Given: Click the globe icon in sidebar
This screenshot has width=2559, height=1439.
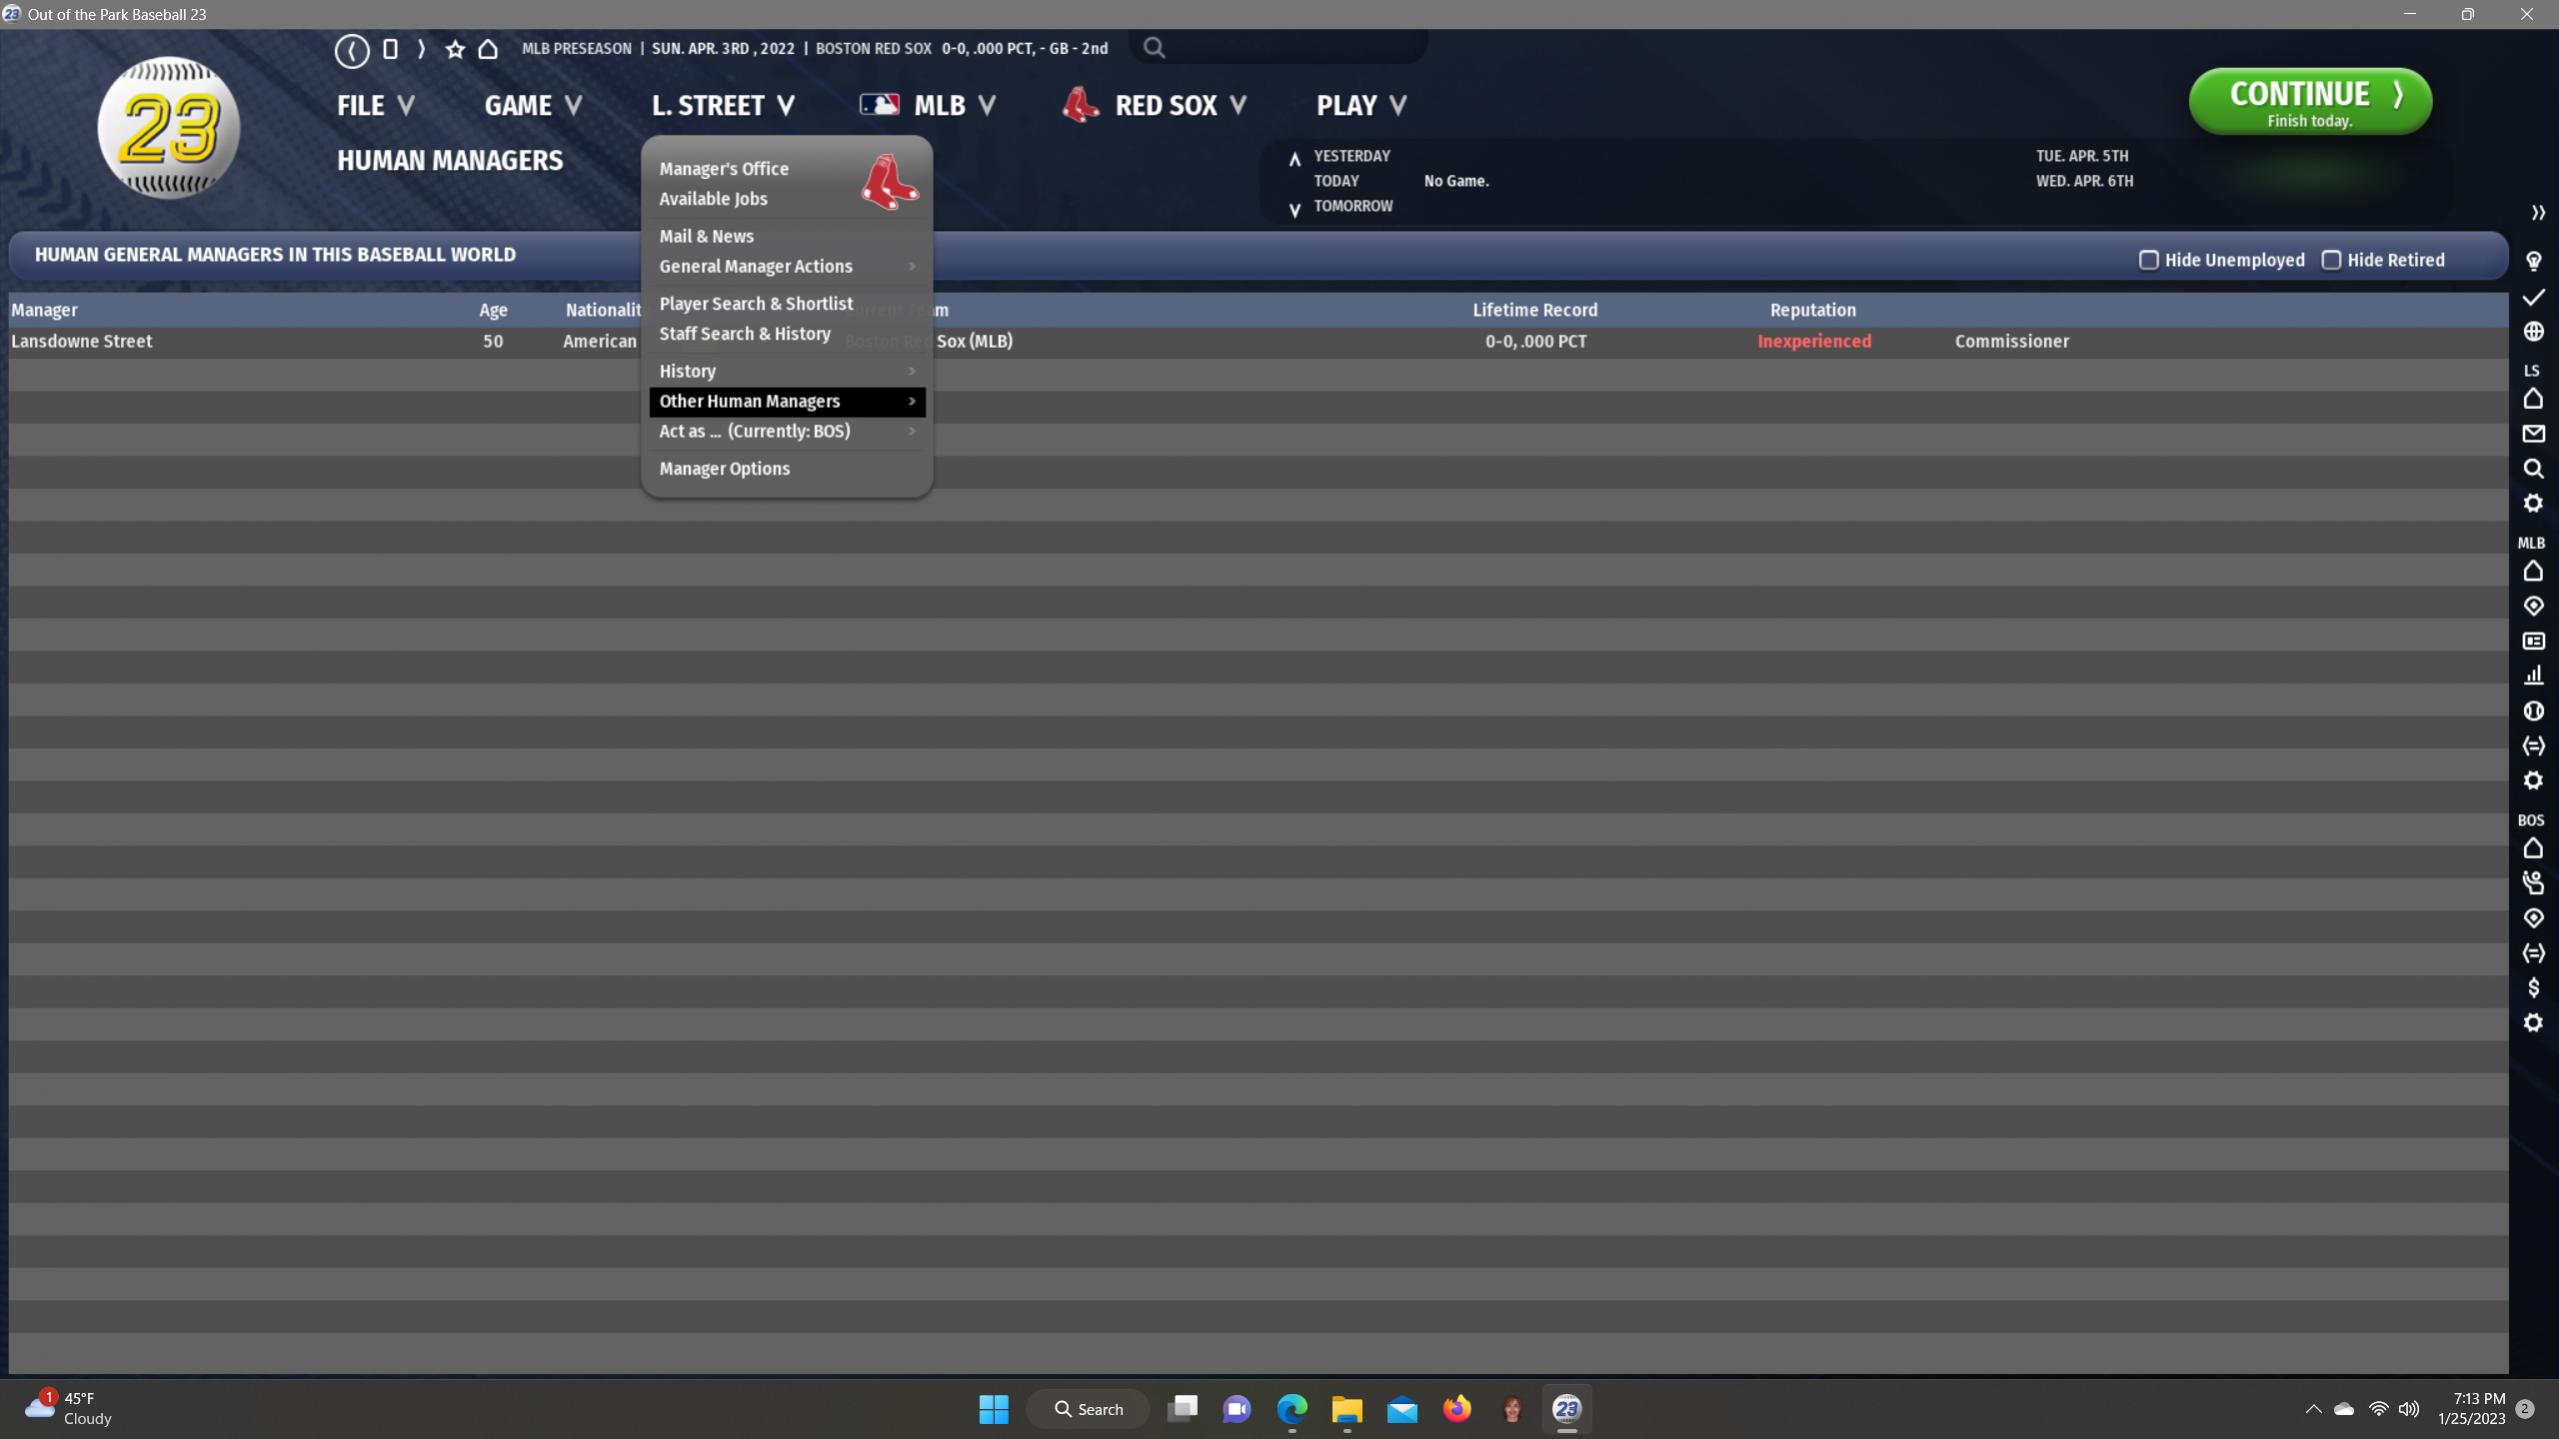Looking at the screenshot, I should pyautogui.click(x=2533, y=331).
